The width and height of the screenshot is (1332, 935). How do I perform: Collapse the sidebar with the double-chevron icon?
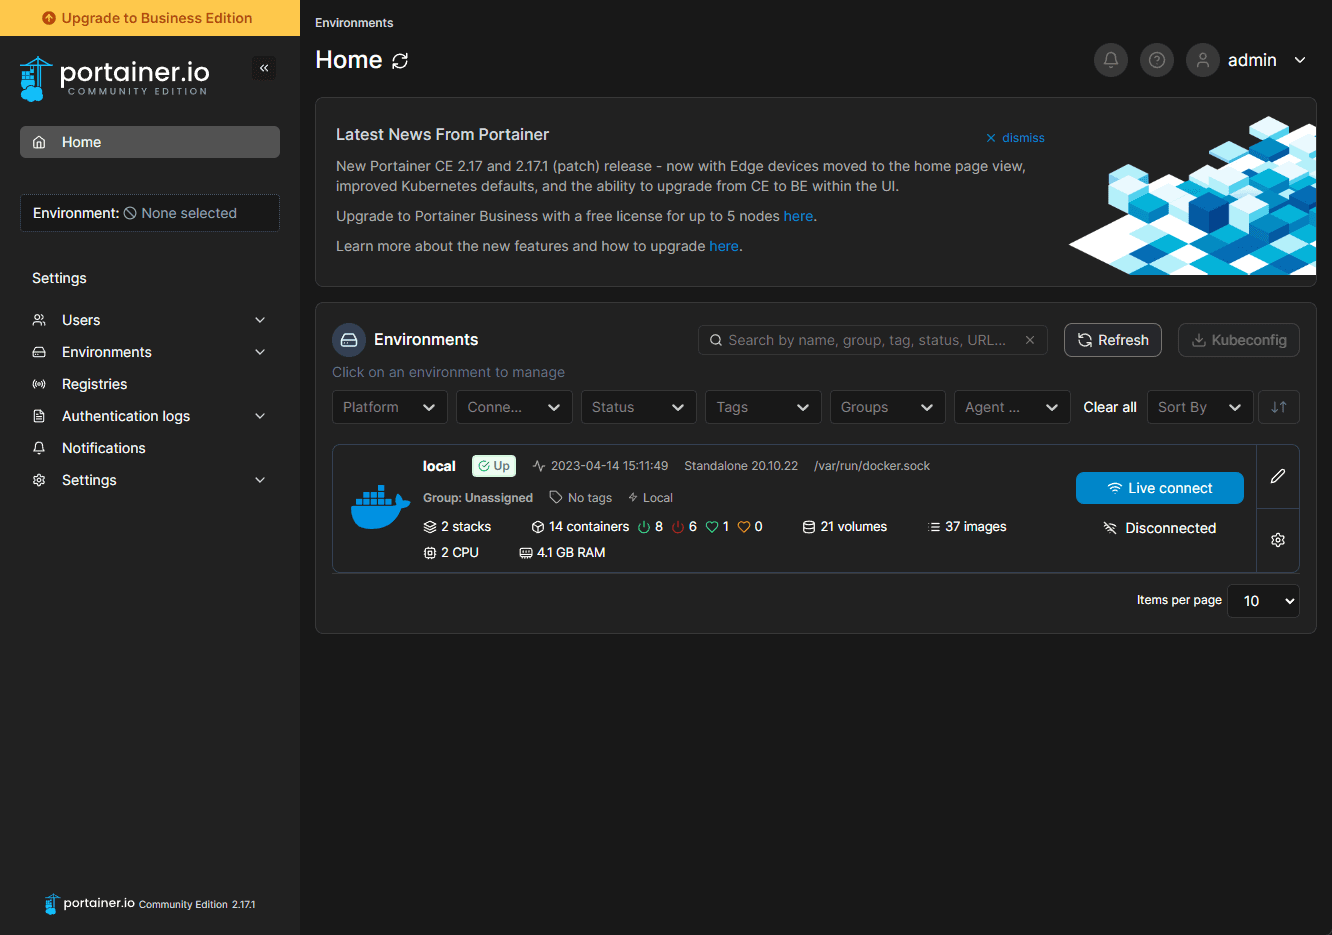pos(264,68)
